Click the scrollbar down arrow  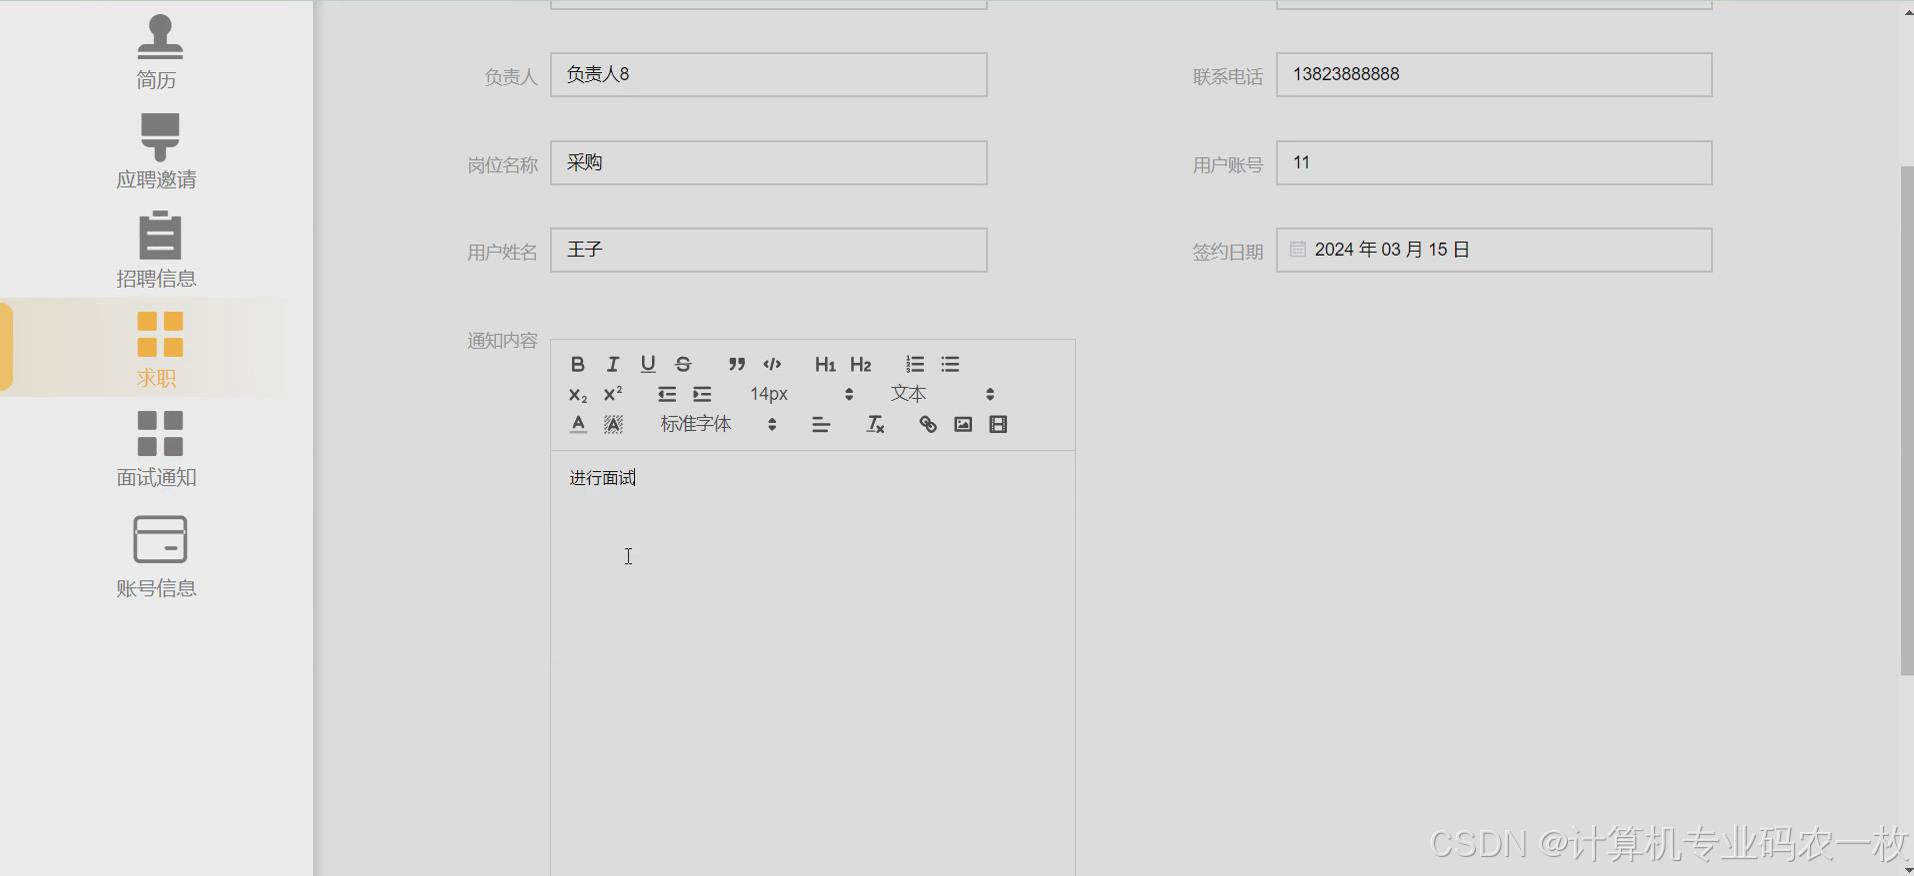(1907, 869)
